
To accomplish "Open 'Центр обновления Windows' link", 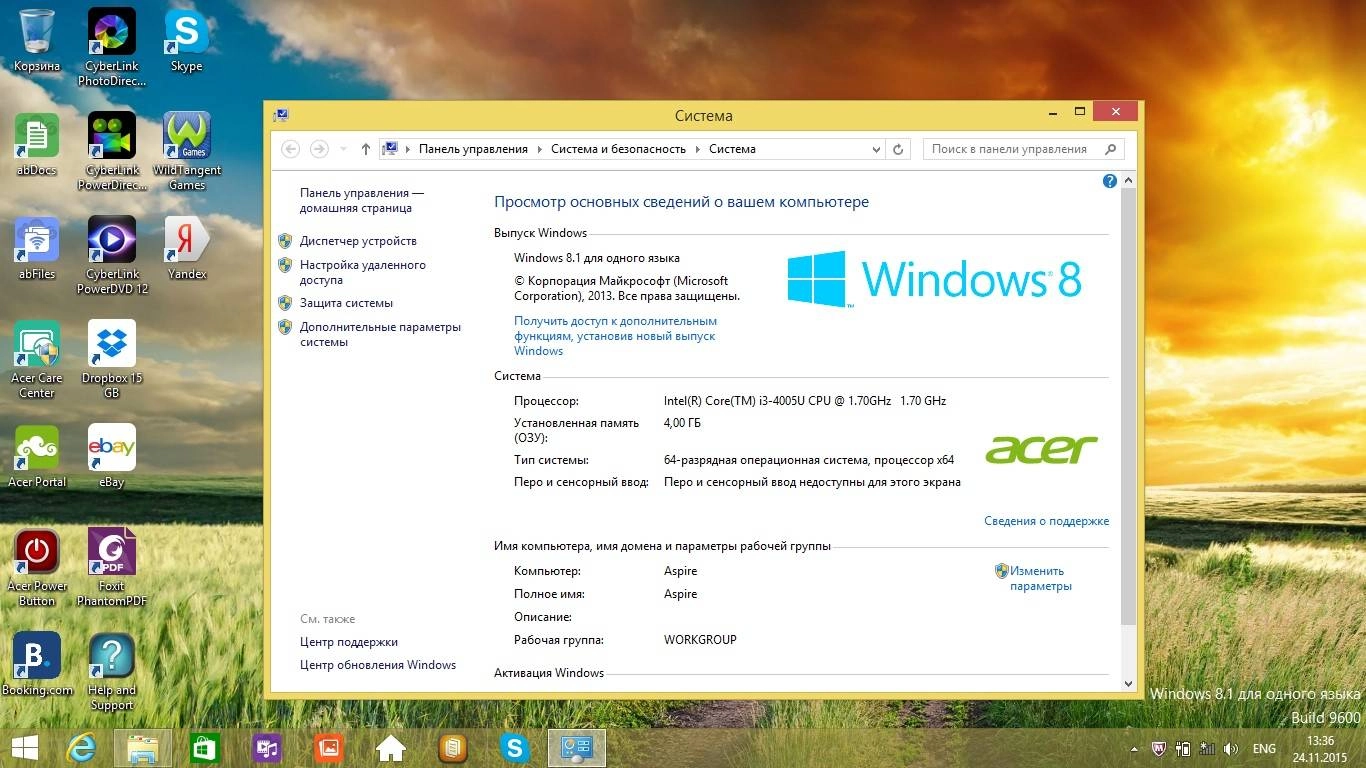I will pyautogui.click(x=378, y=665).
